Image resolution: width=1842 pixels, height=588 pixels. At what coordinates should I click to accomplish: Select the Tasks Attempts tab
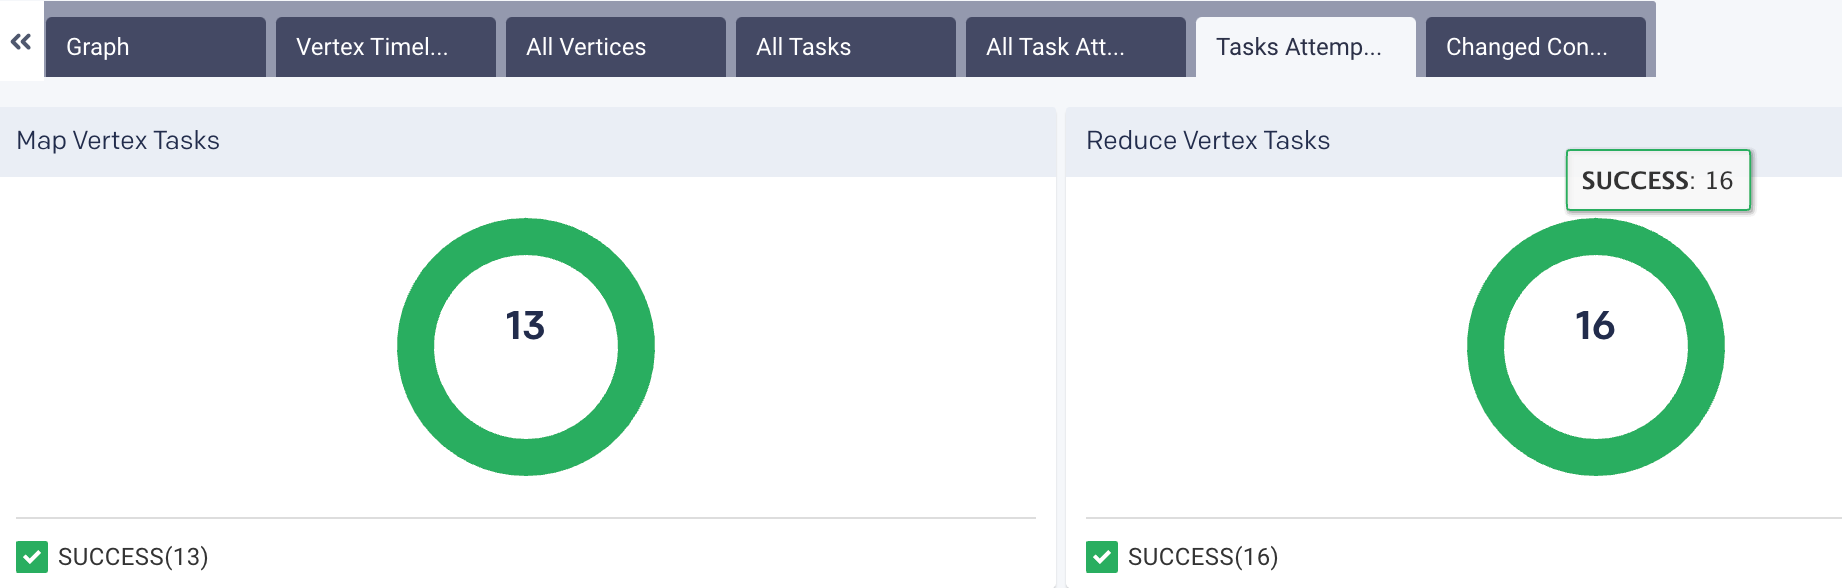pyautogui.click(x=1306, y=47)
